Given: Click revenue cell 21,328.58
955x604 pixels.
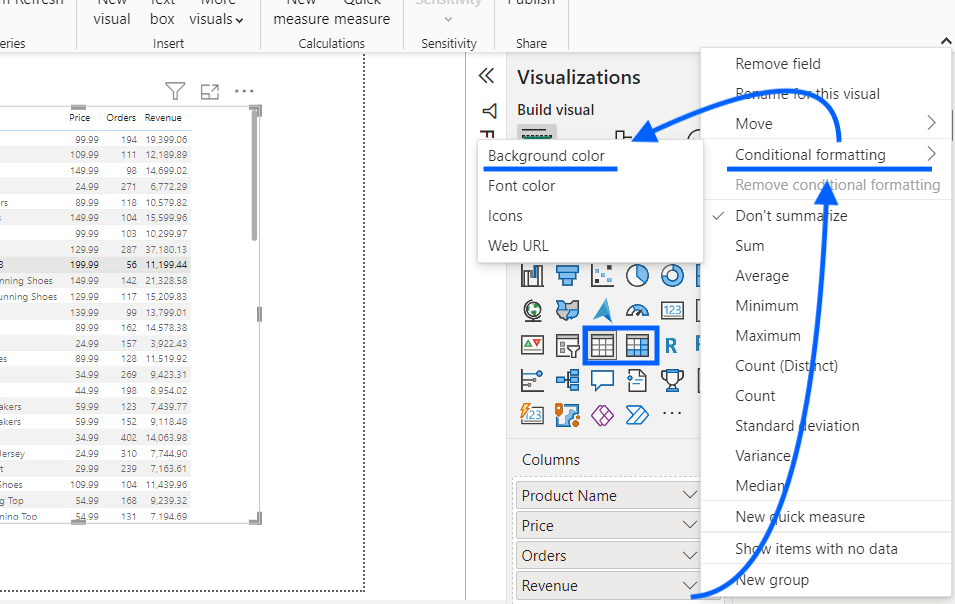Looking at the screenshot, I should pyautogui.click(x=166, y=281).
